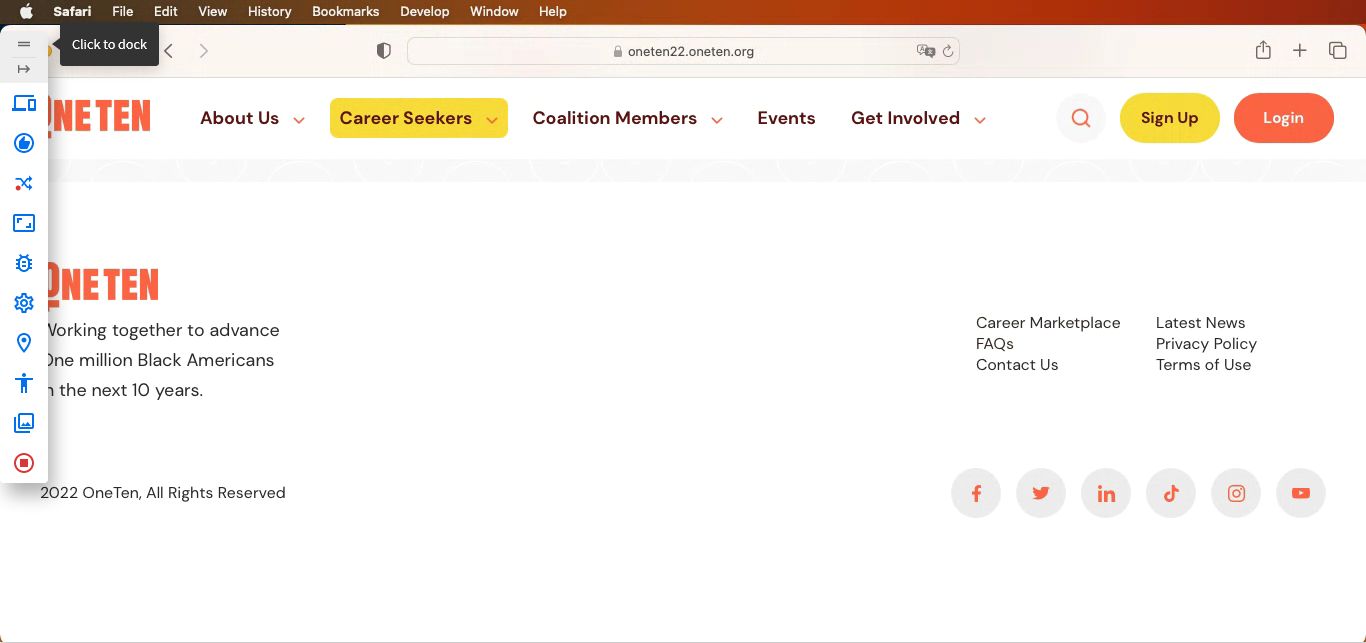This screenshot has height=643, width=1366.
Task: Click the orange Login button
Action: click(1284, 118)
